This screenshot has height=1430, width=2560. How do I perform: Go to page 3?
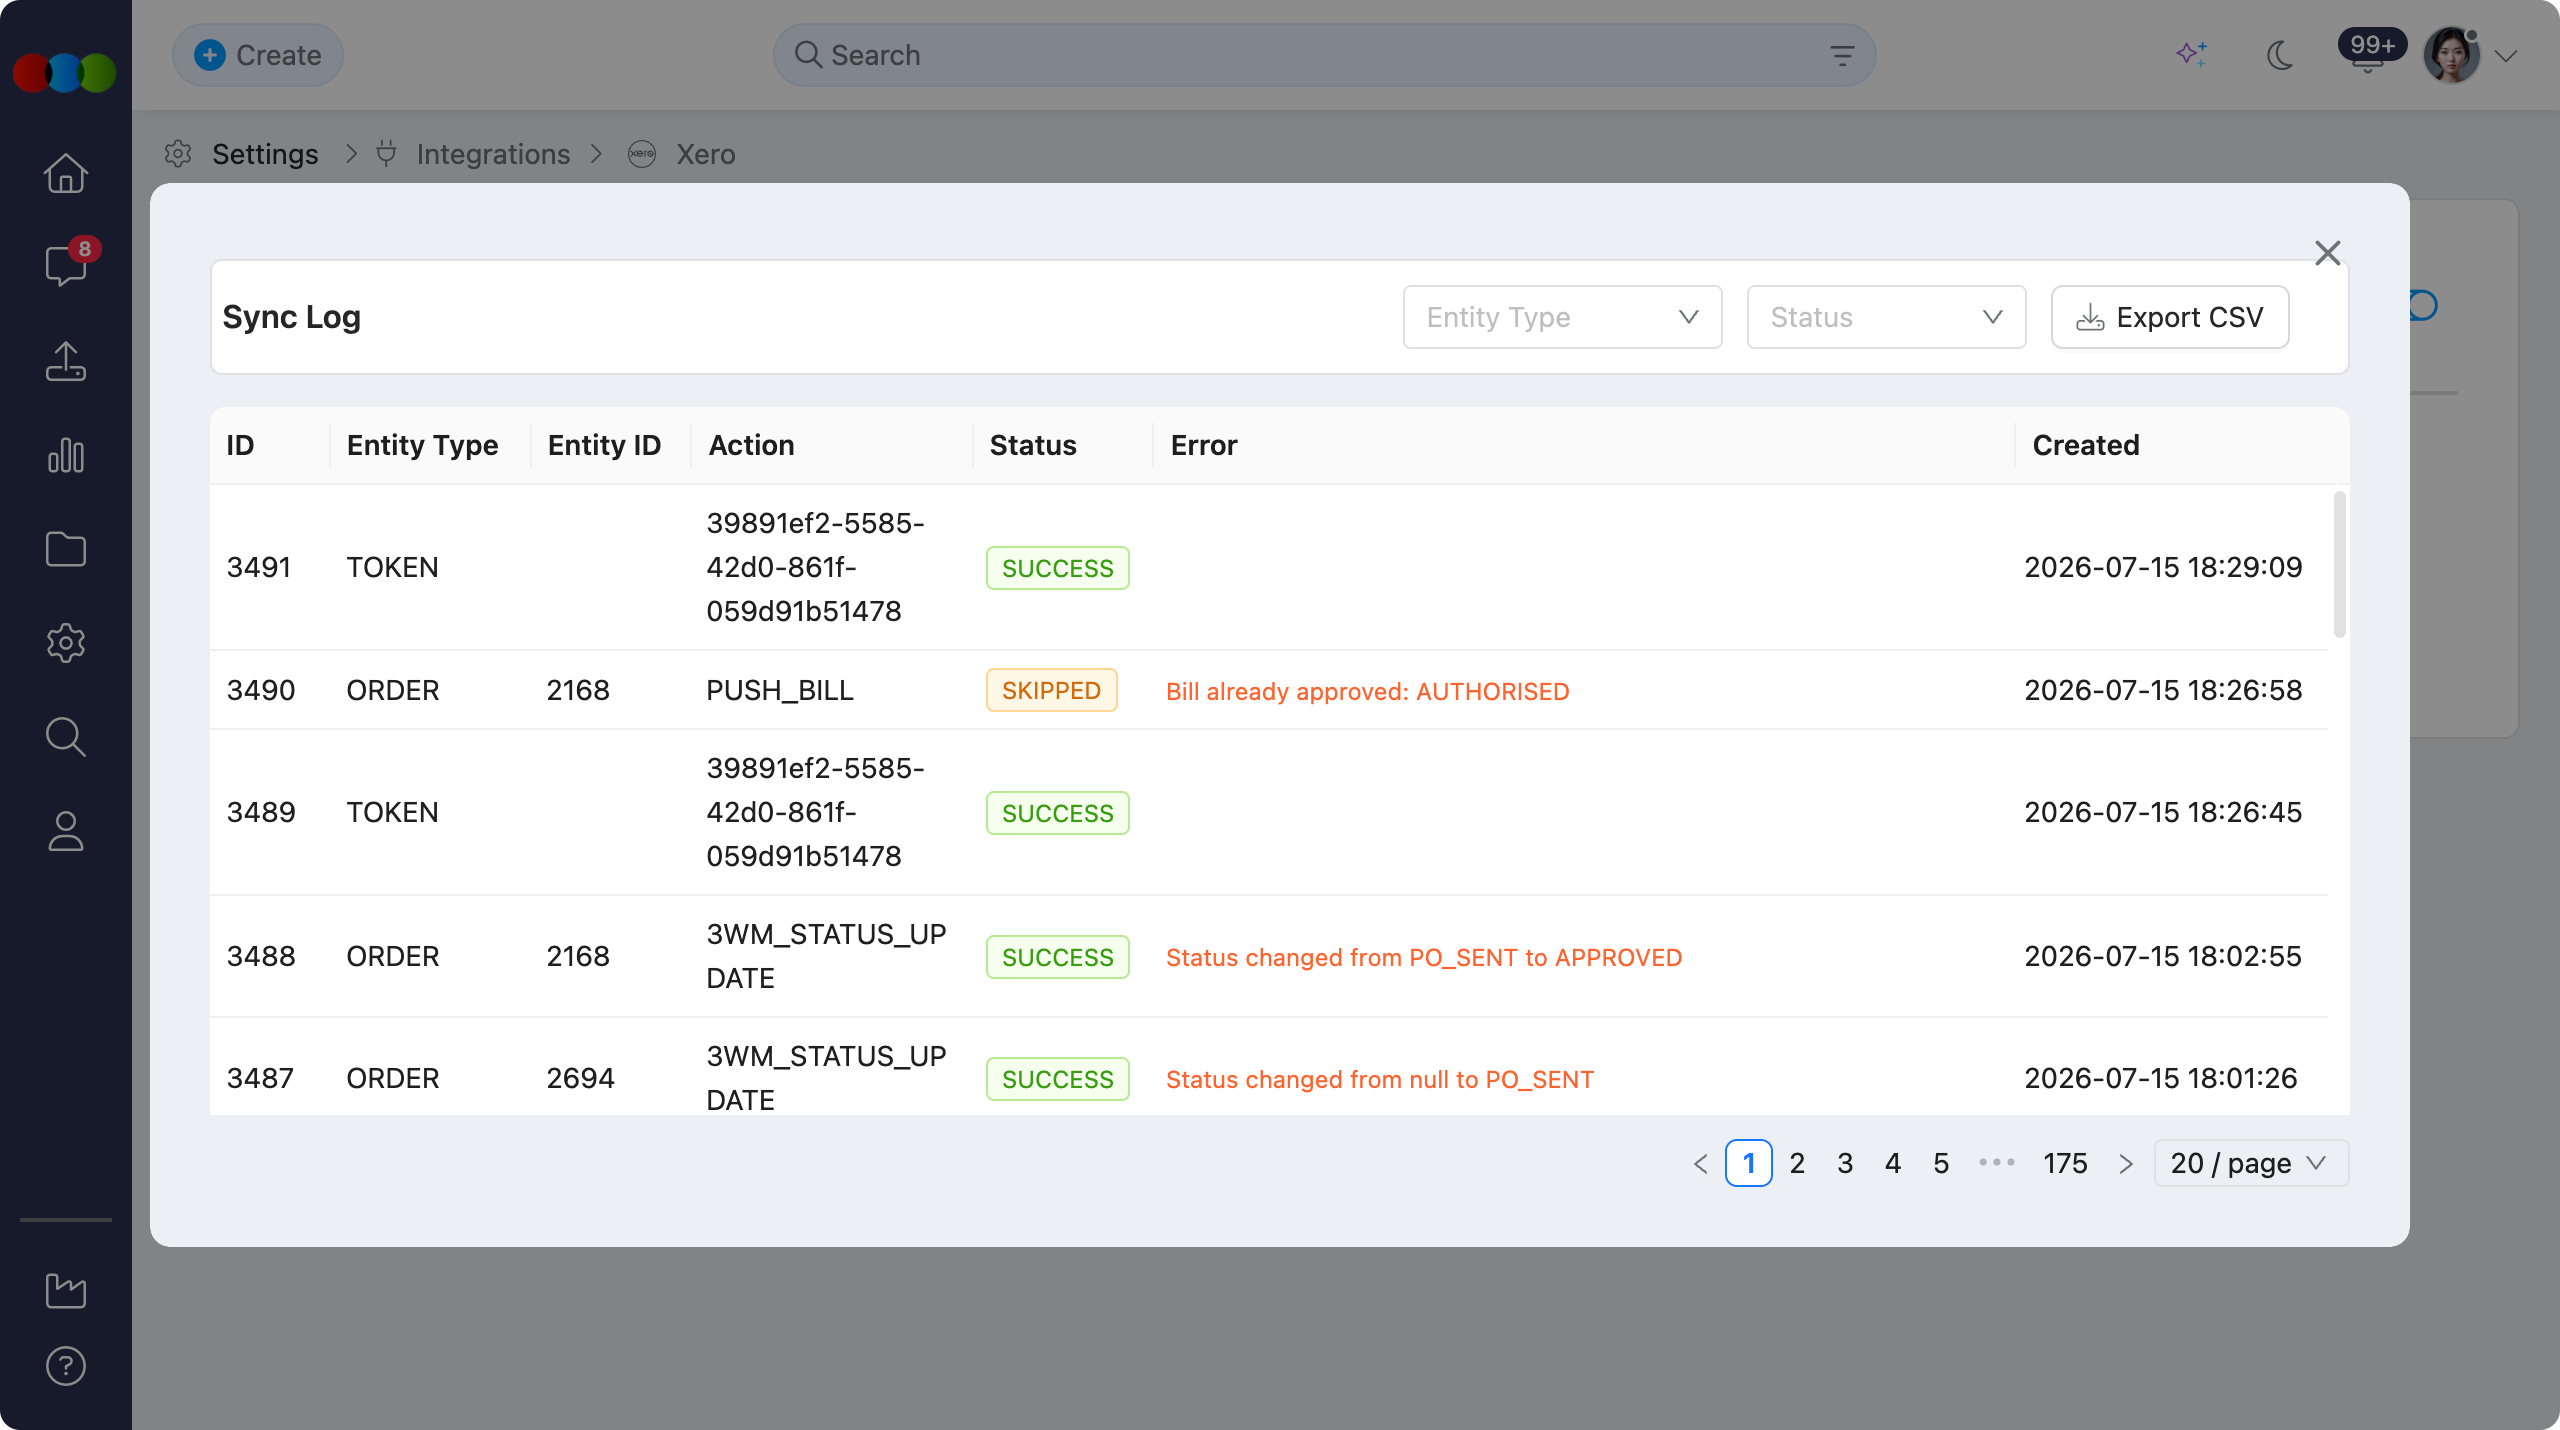(1845, 1163)
